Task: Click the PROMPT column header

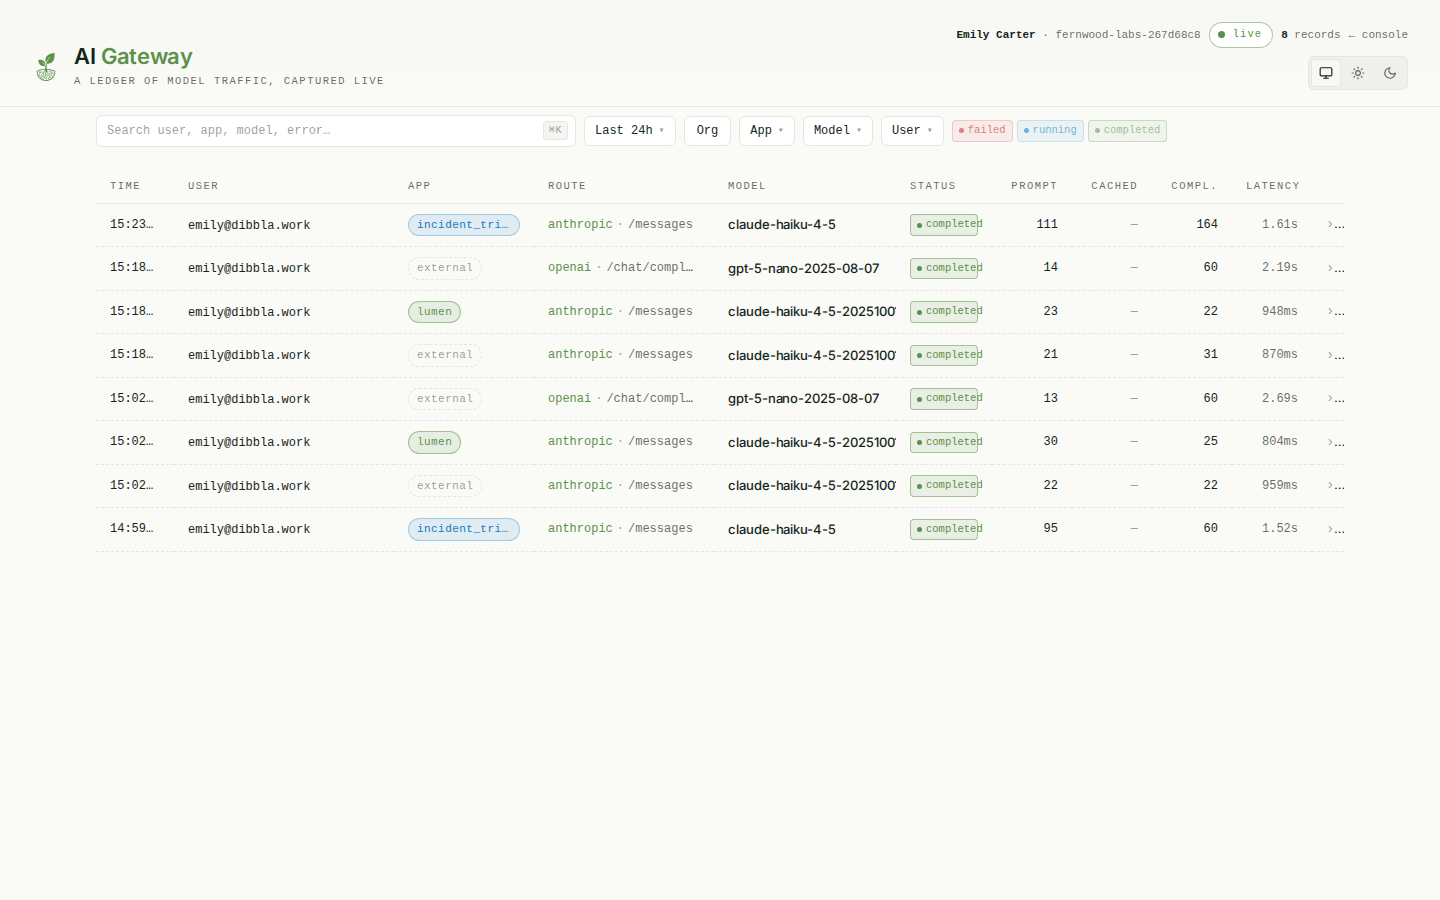Action: (1034, 186)
